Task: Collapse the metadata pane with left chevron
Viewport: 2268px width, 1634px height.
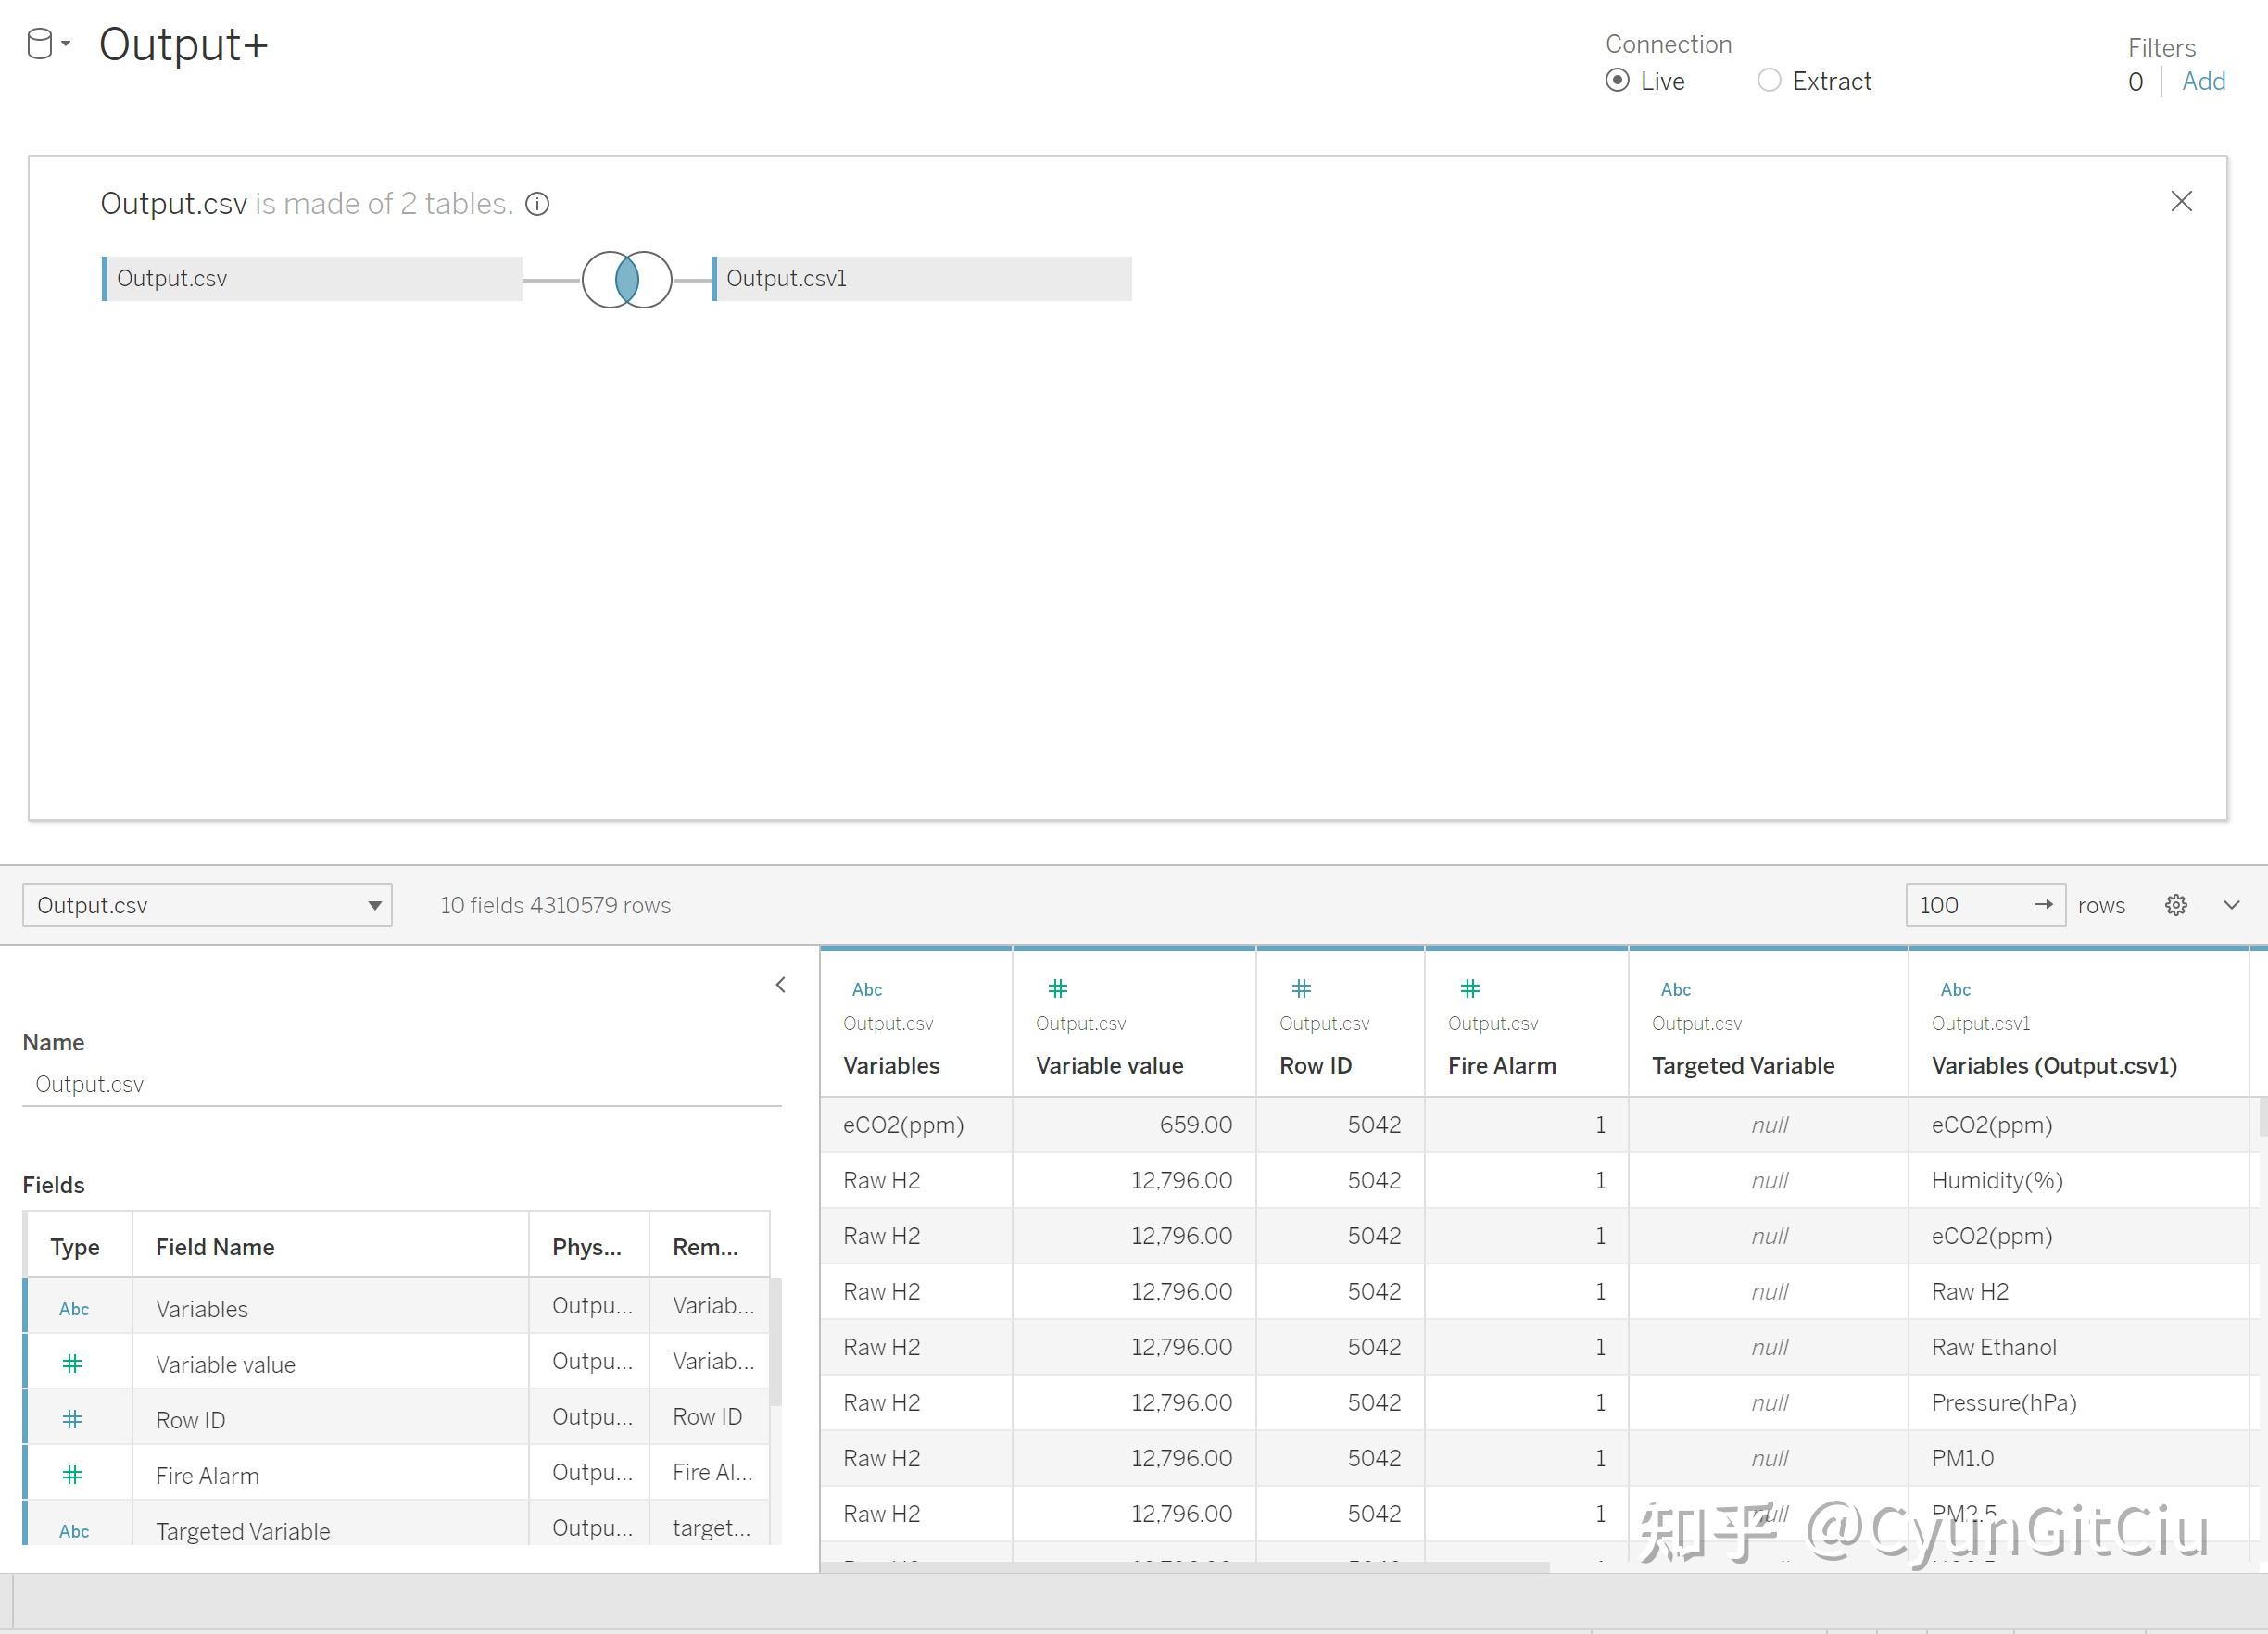Action: point(781,985)
